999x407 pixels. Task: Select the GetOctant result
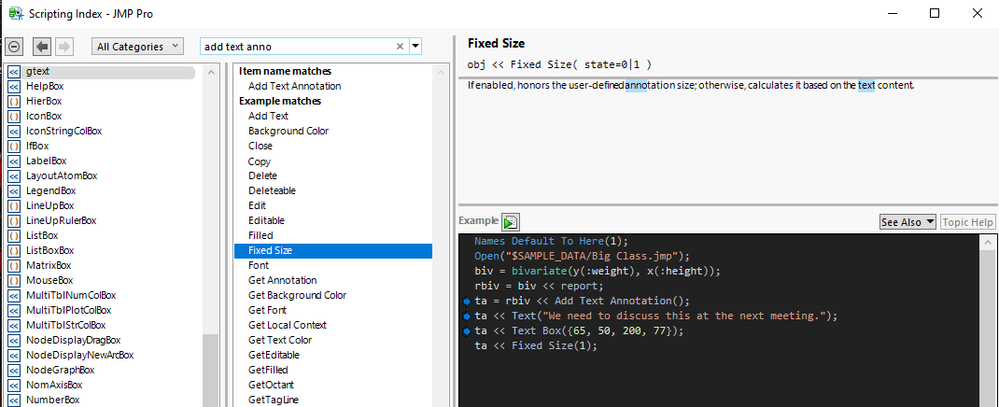271,385
